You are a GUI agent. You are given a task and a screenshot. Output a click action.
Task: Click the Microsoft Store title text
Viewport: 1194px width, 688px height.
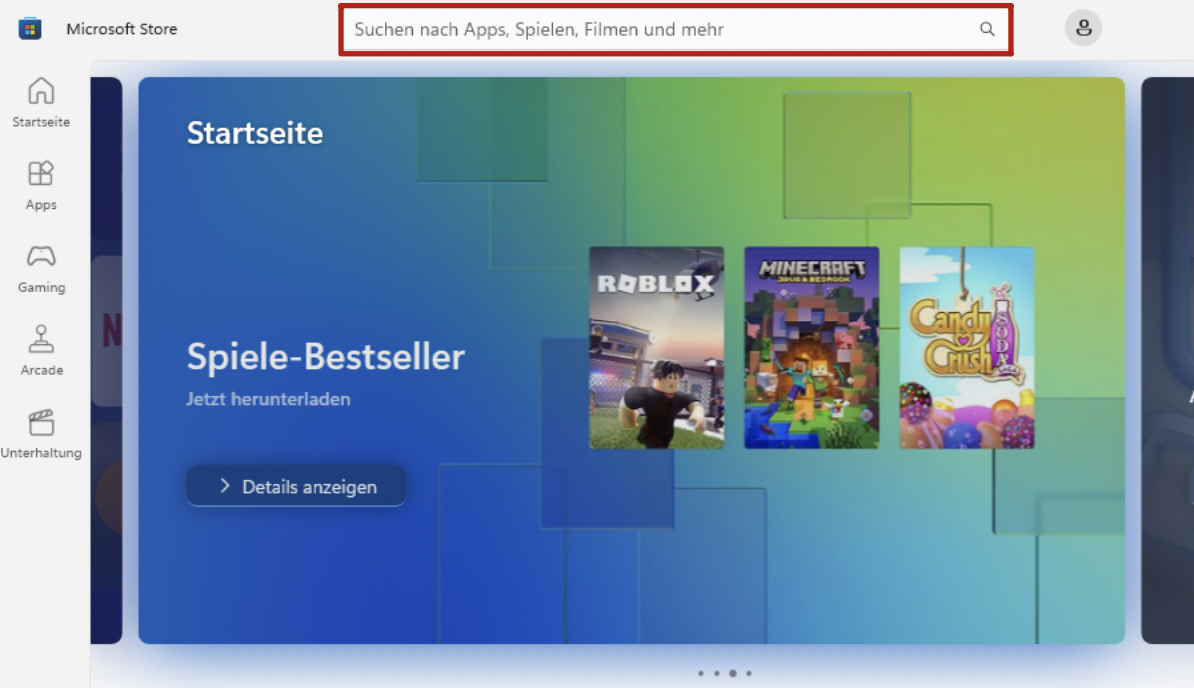click(x=122, y=29)
